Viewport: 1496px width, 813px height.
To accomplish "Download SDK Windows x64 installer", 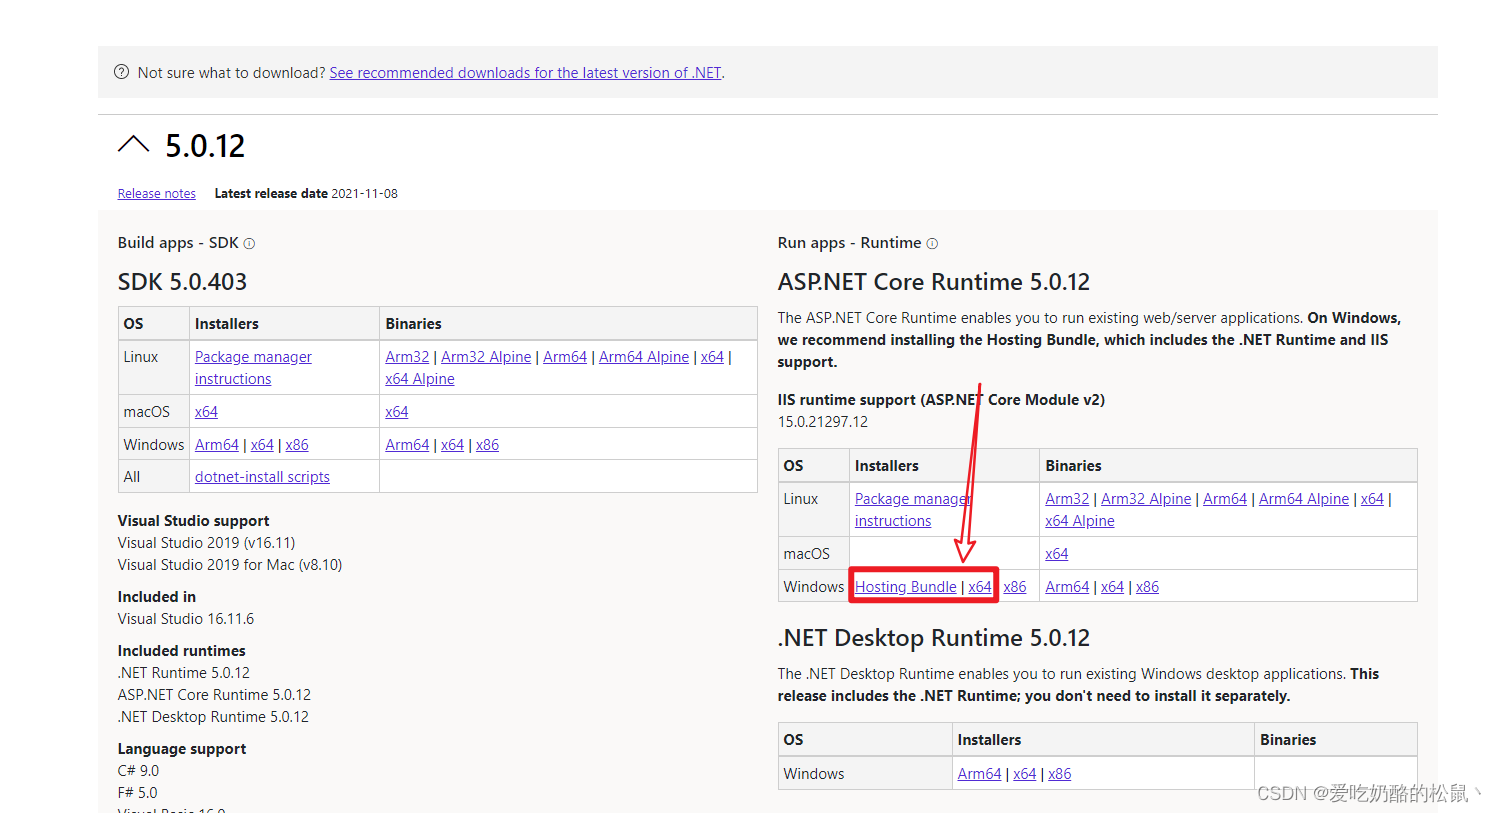I will (262, 445).
